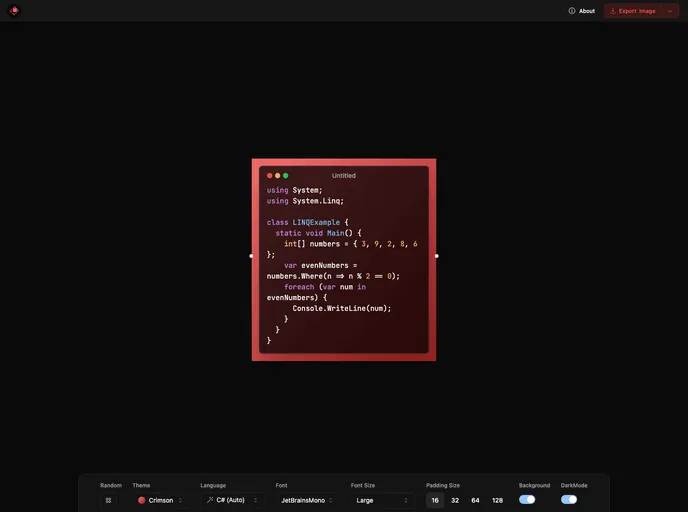Screen dimensions: 688x512
Task: Click the Untitled title field
Action: pyautogui.click(x=344, y=175)
